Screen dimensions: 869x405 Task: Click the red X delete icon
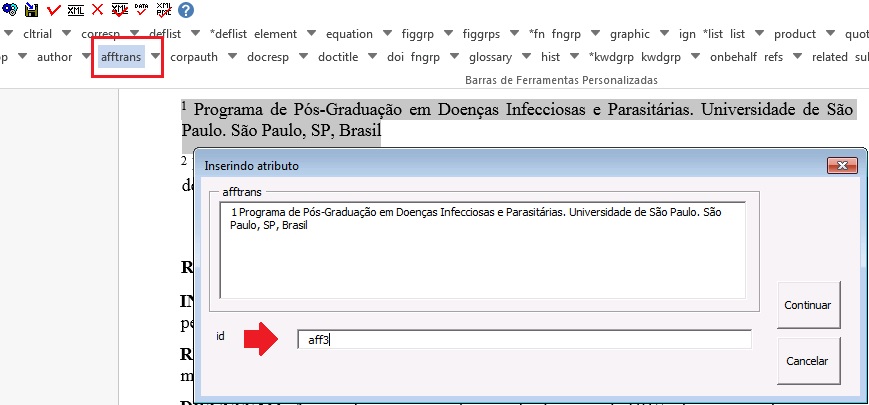click(x=97, y=9)
